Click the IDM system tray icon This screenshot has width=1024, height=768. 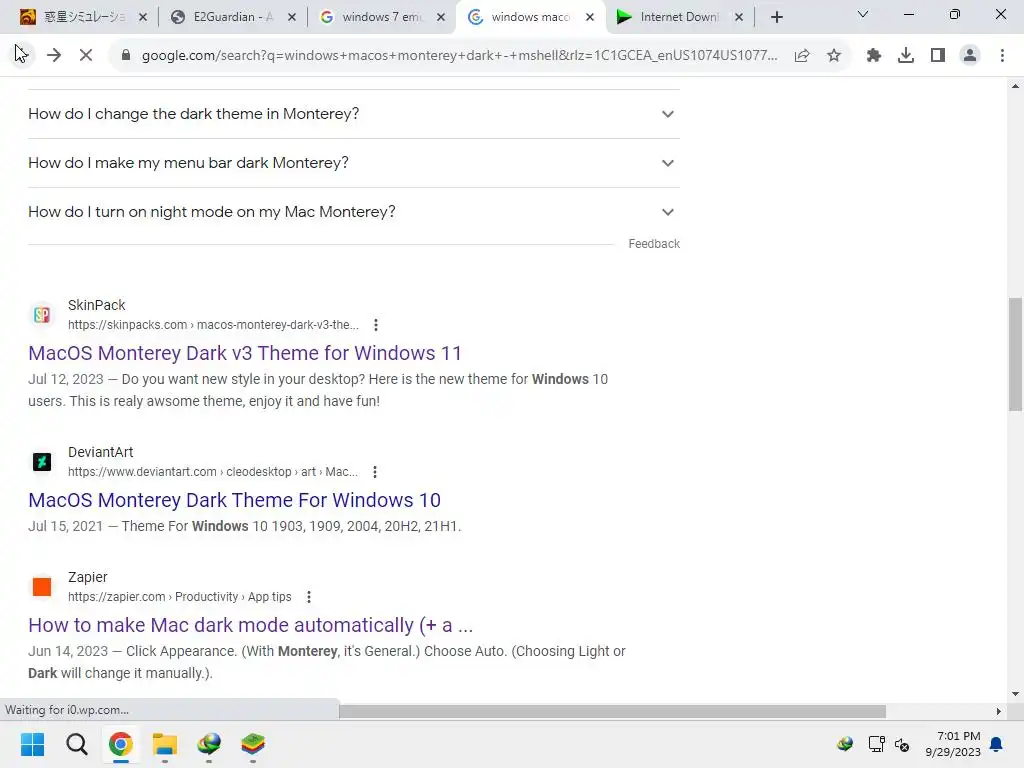(x=845, y=744)
